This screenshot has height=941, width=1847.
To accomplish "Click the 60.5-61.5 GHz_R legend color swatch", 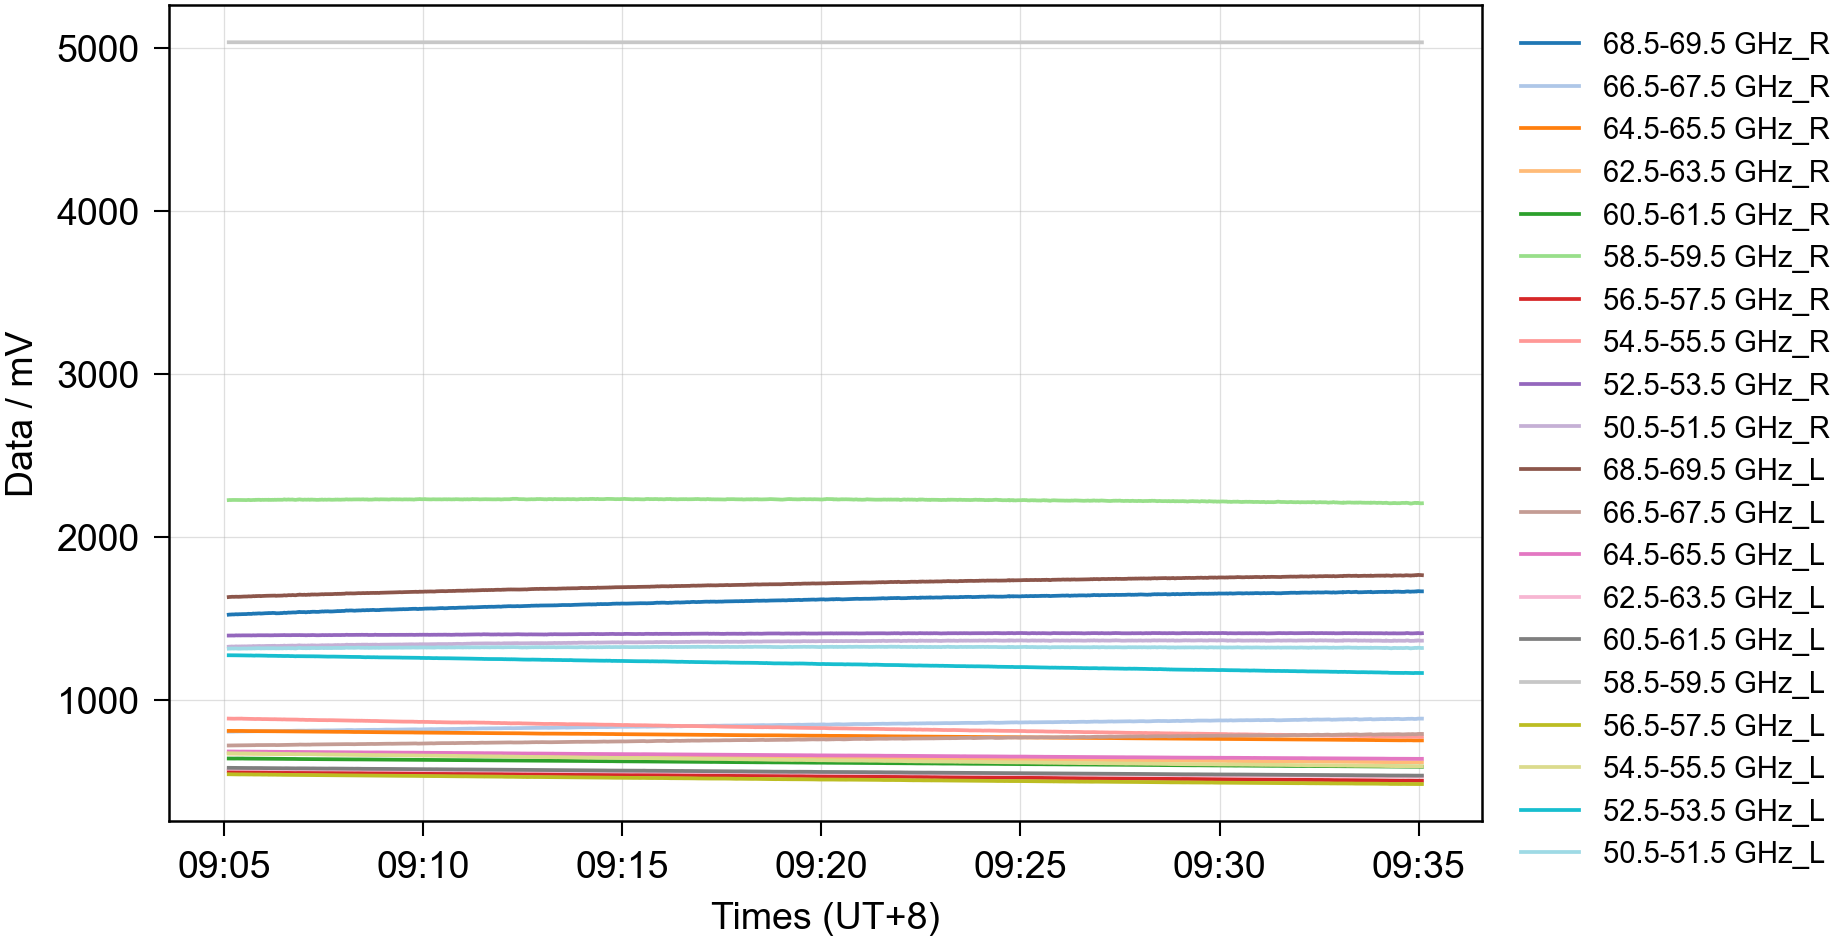I will tap(1549, 214).
